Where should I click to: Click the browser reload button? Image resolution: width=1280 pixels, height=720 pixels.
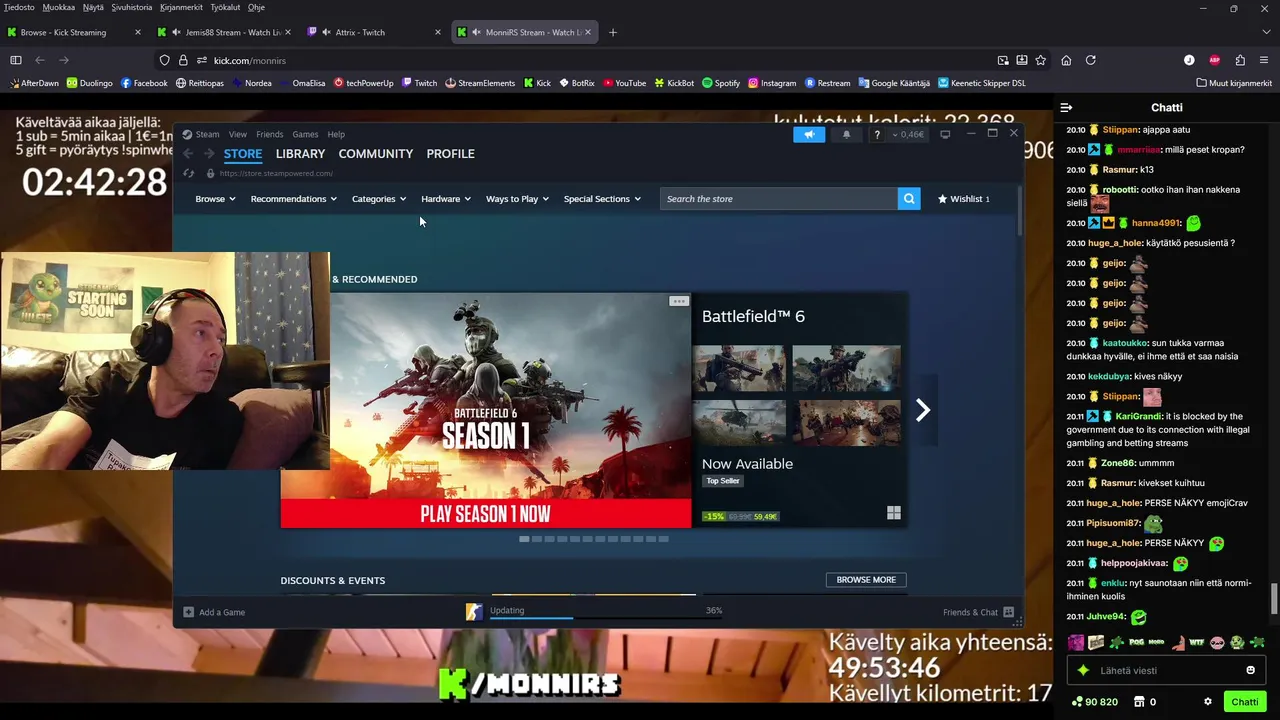click(x=1091, y=60)
